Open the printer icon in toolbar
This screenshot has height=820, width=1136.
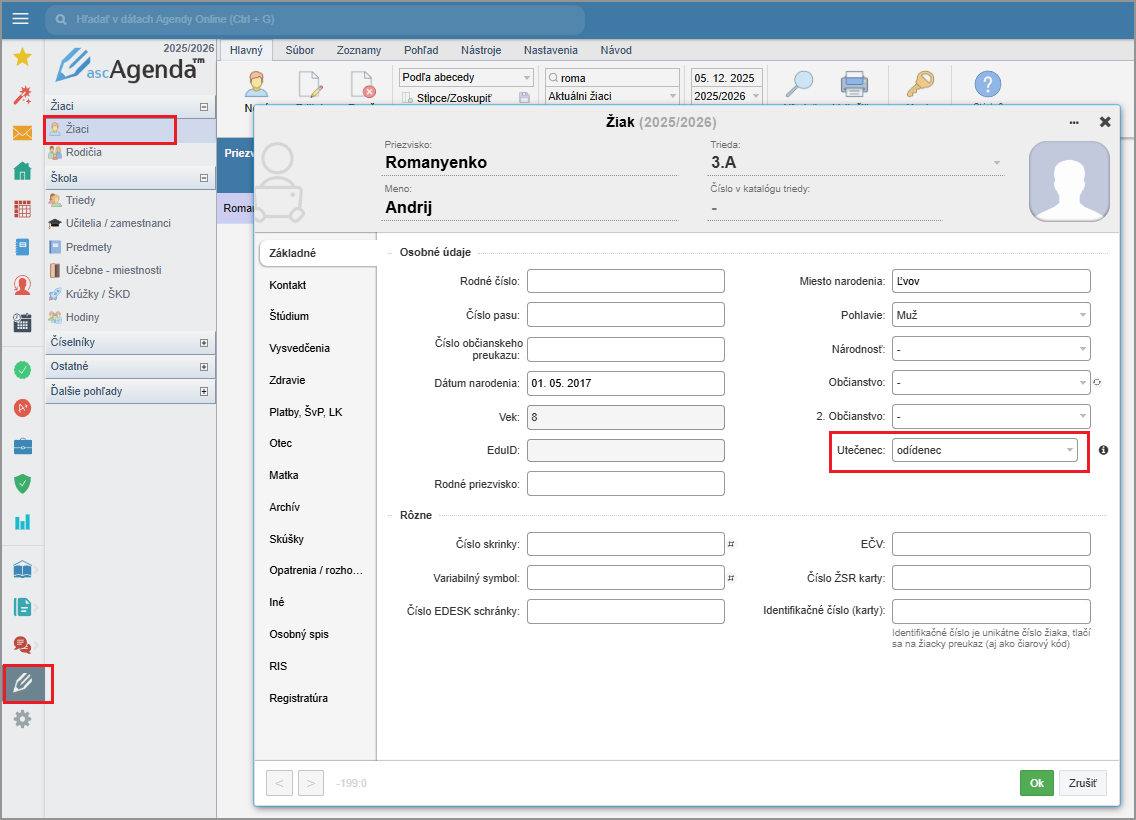tap(853, 85)
